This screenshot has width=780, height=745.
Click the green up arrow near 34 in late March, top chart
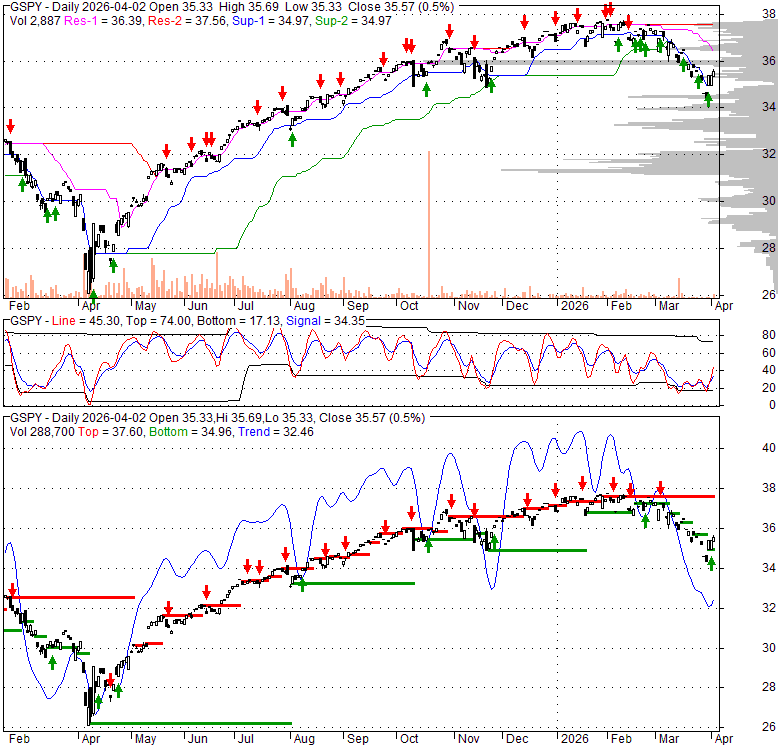click(708, 99)
